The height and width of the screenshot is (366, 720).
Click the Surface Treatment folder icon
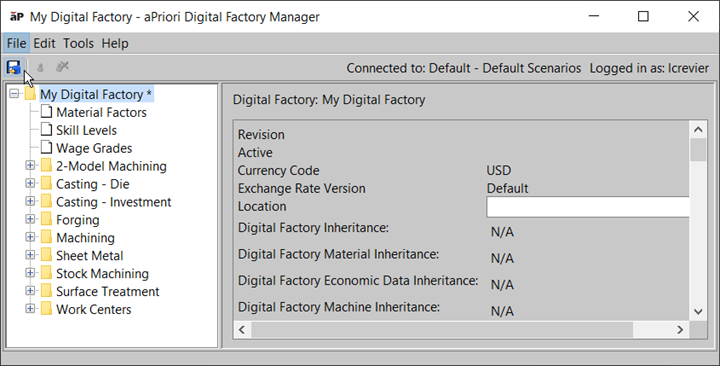(46, 291)
